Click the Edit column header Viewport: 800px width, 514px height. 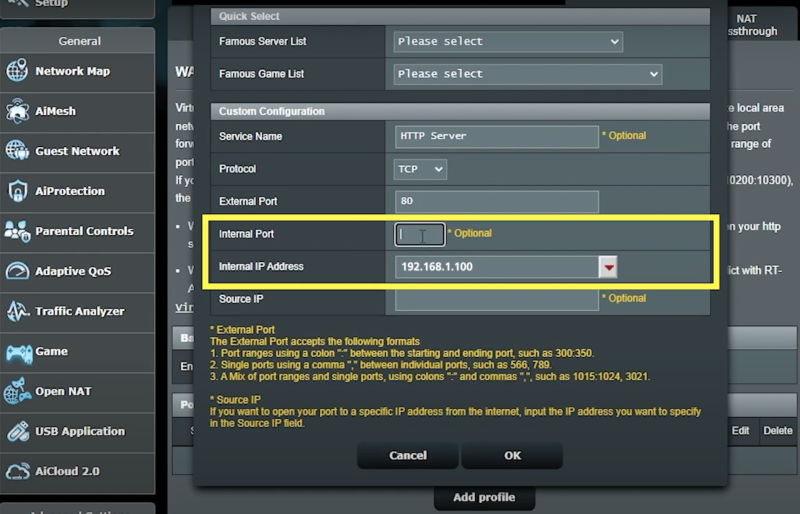pyautogui.click(x=740, y=430)
